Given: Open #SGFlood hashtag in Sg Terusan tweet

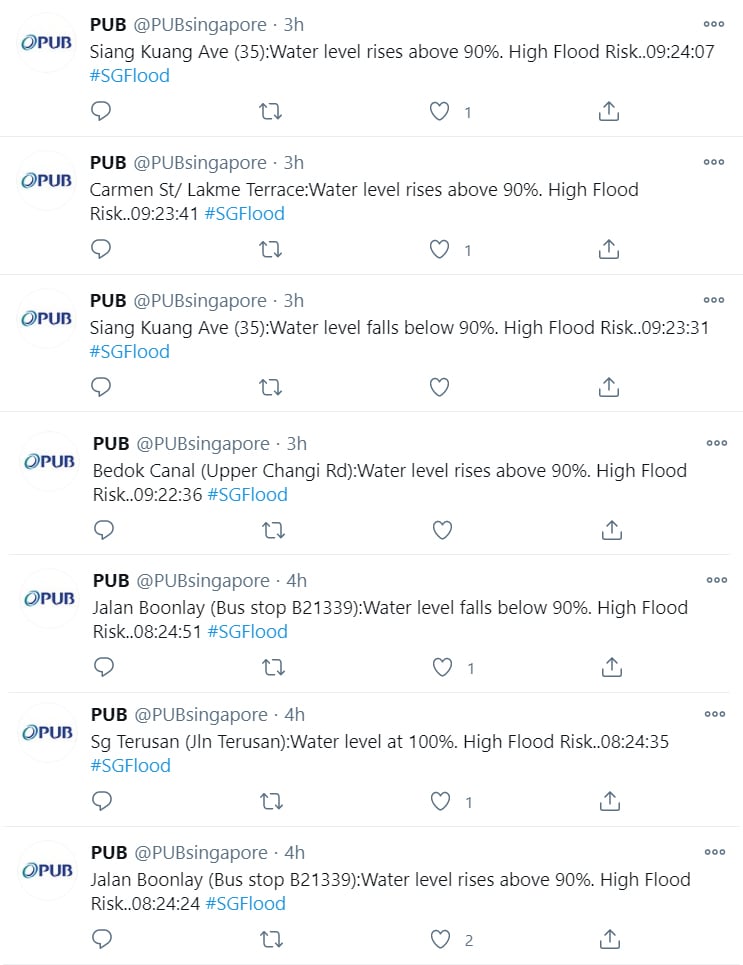Looking at the screenshot, I should 130,765.
